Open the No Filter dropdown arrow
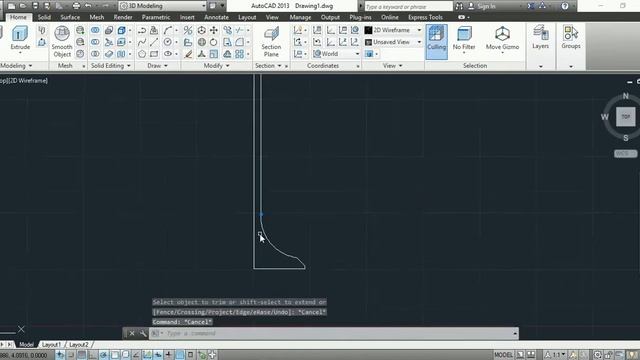Screen dimensions: 640x360 [x=464, y=53]
